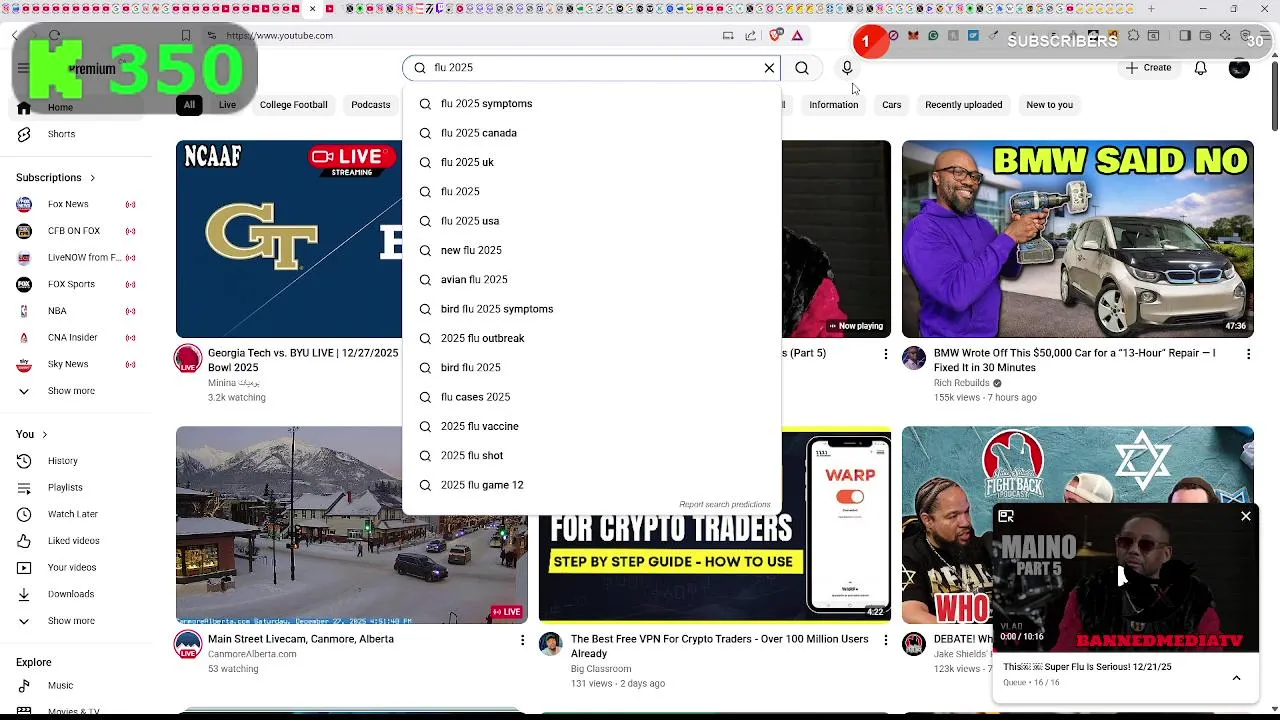This screenshot has width=1280, height=720.
Task: Select the Recently uploaded filter chip
Action: point(963,105)
